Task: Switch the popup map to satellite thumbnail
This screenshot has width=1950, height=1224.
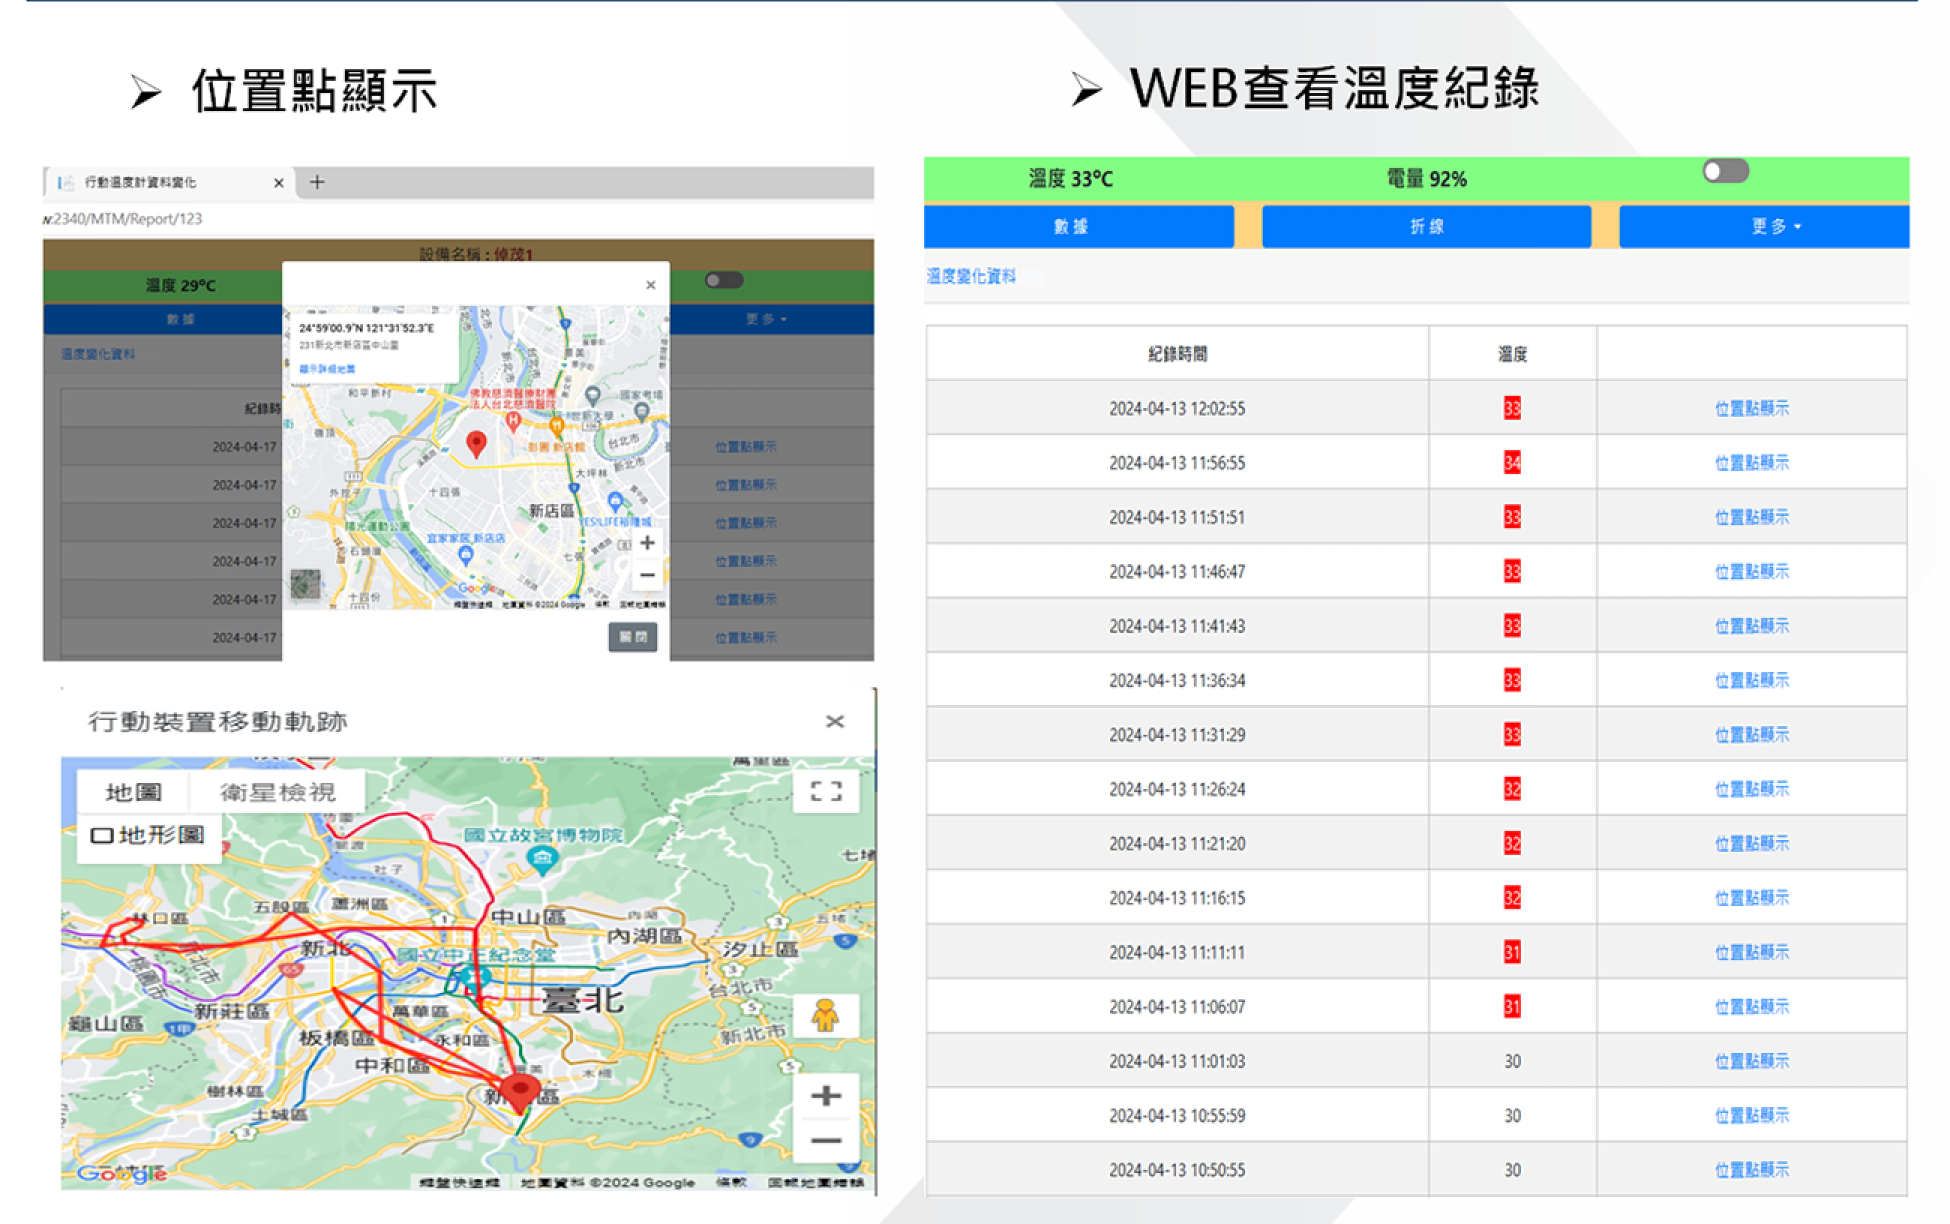Action: point(305,584)
